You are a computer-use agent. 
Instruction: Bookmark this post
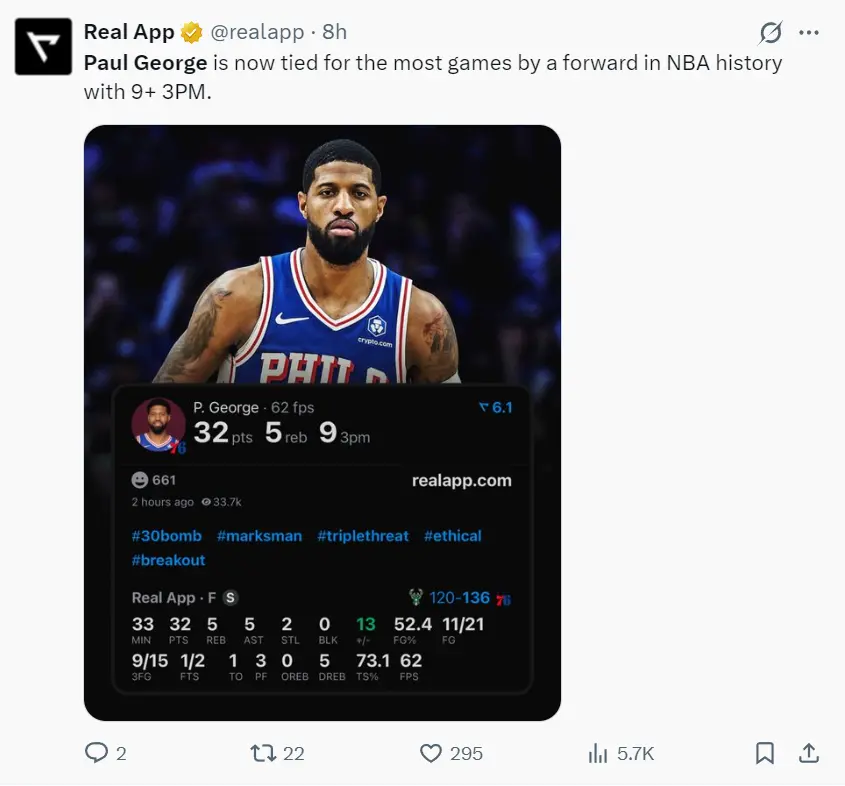[764, 753]
